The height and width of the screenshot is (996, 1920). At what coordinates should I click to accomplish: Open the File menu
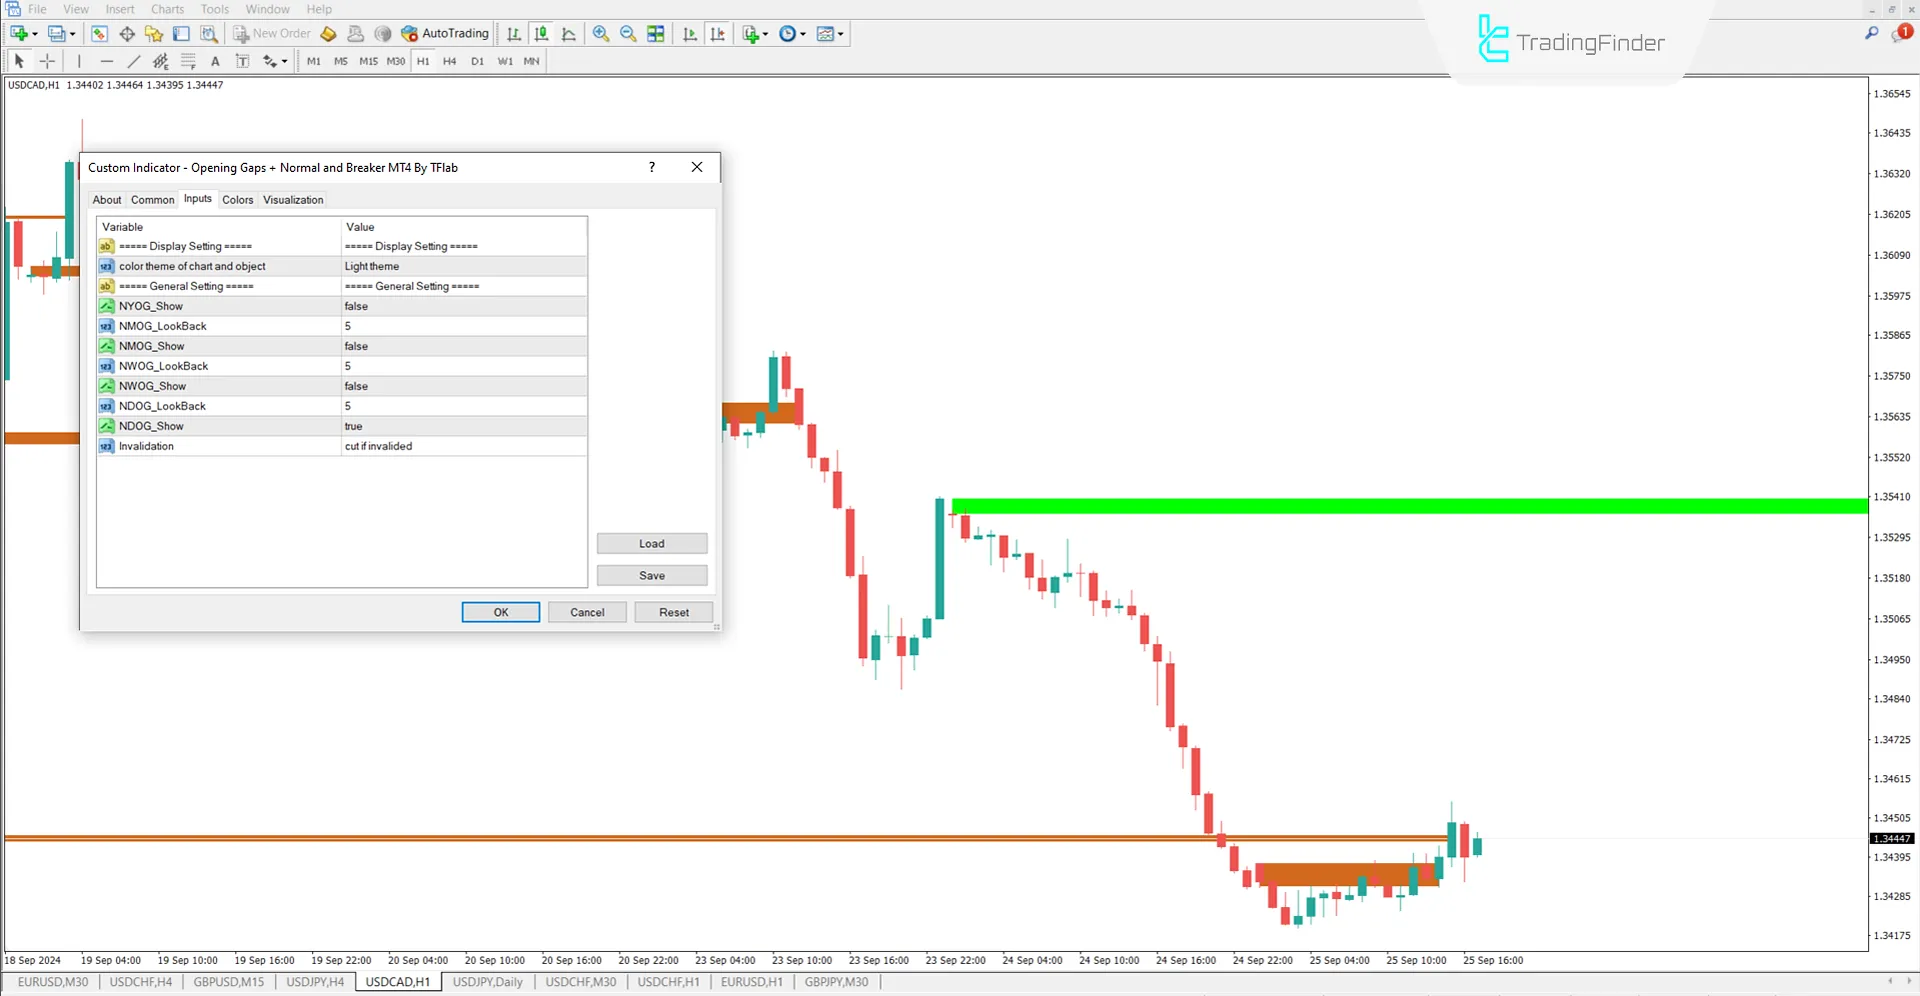pos(37,9)
